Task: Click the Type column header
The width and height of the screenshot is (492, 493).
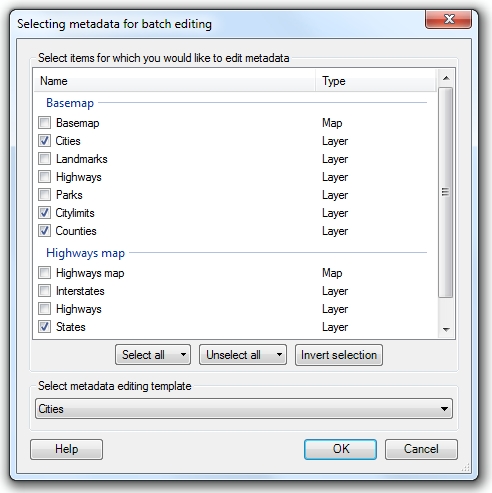Action: (x=376, y=81)
